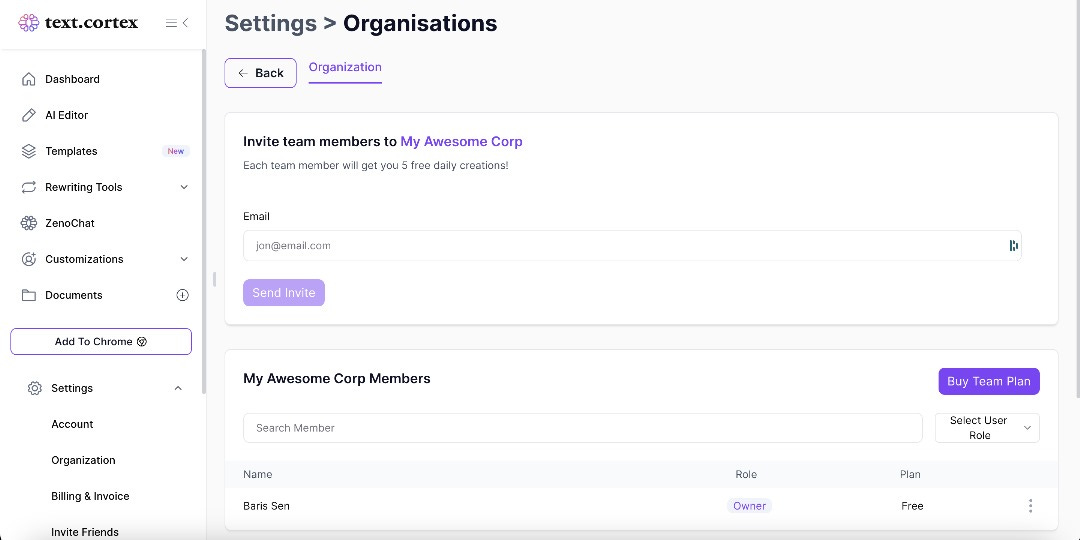Click the password manager icon in Email field
Image resolution: width=1080 pixels, height=540 pixels.
[1013, 245]
